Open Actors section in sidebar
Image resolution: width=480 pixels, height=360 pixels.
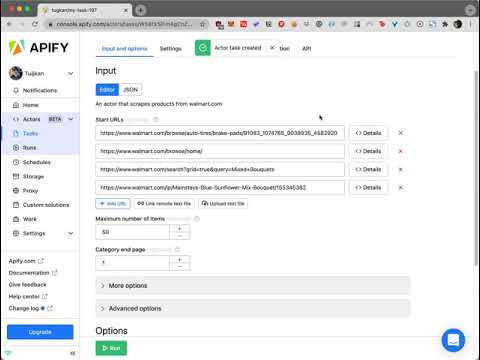pyautogui.click(x=32, y=119)
